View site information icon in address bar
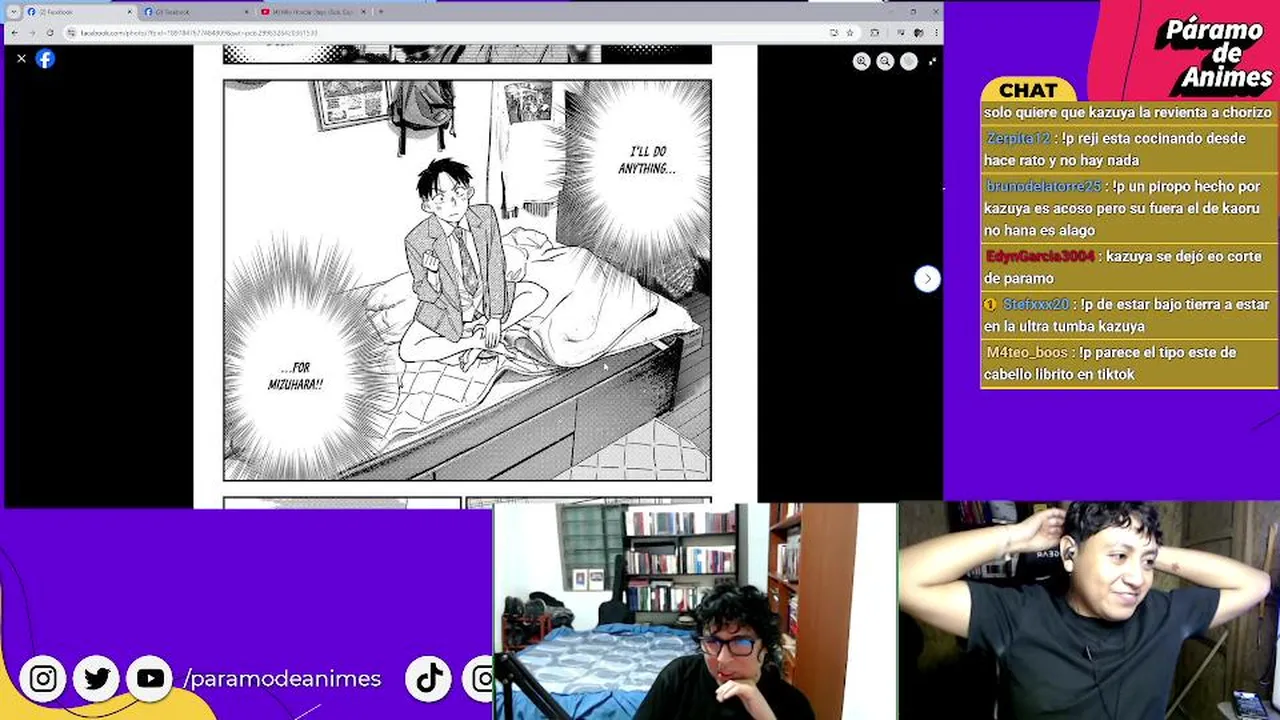1280x720 pixels. [71, 32]
